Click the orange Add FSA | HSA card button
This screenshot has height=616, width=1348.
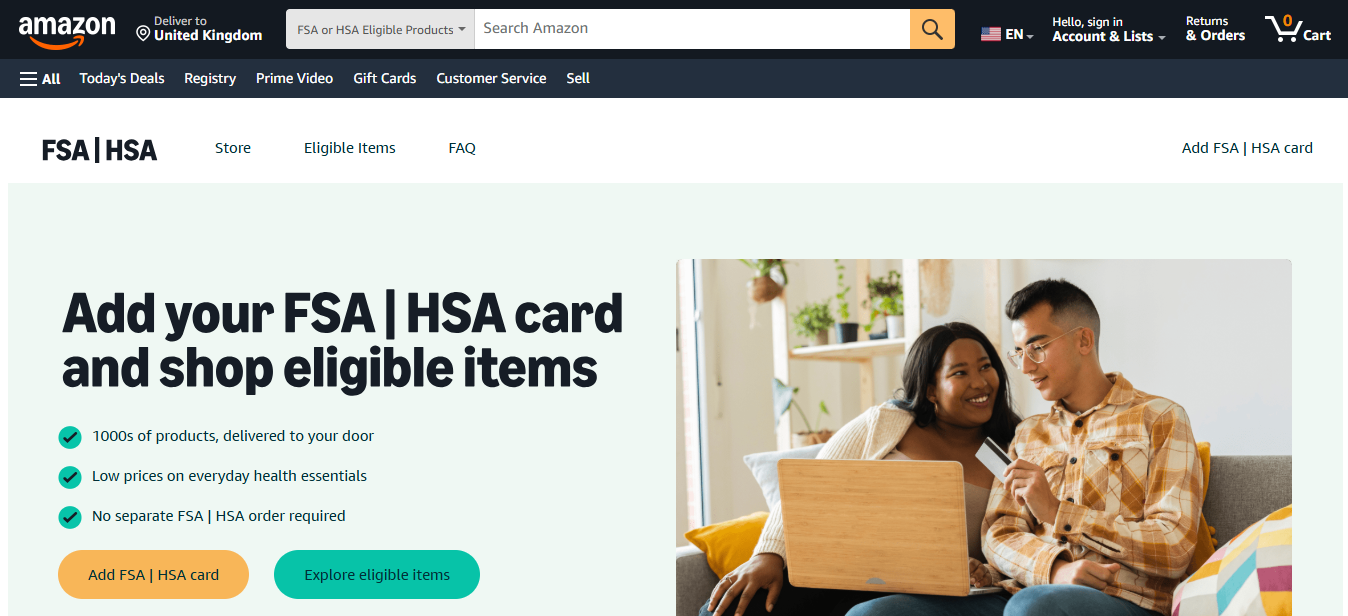tap(153, 575)
